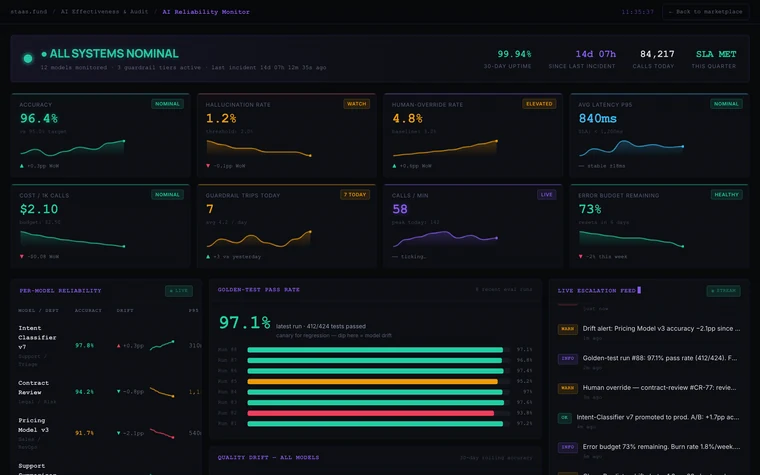This screenshot has height=475, width=760.
Task: Click the Accuracy 96.4% value
Action: pyautogui.click(x=39, y=118)
